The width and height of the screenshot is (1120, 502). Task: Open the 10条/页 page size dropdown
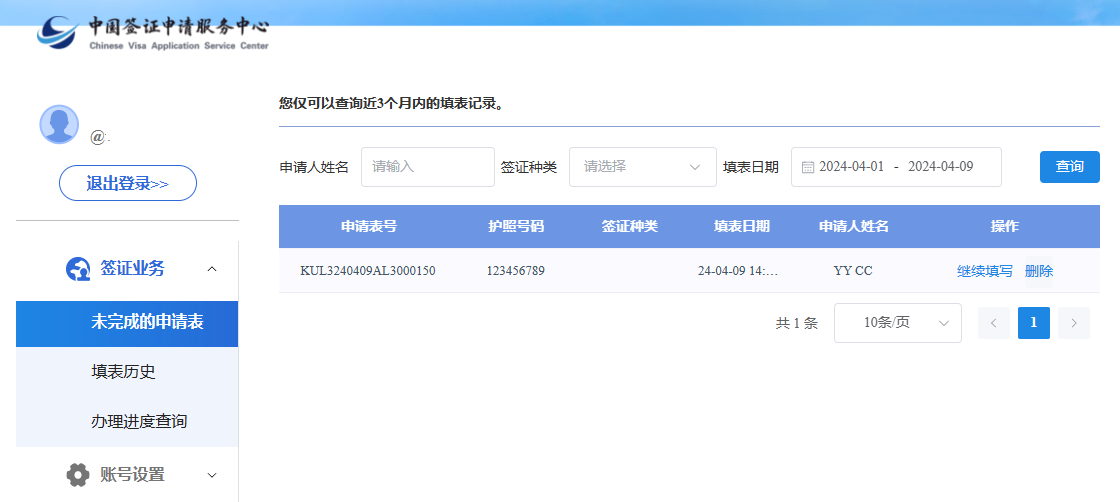pos(897,323)
